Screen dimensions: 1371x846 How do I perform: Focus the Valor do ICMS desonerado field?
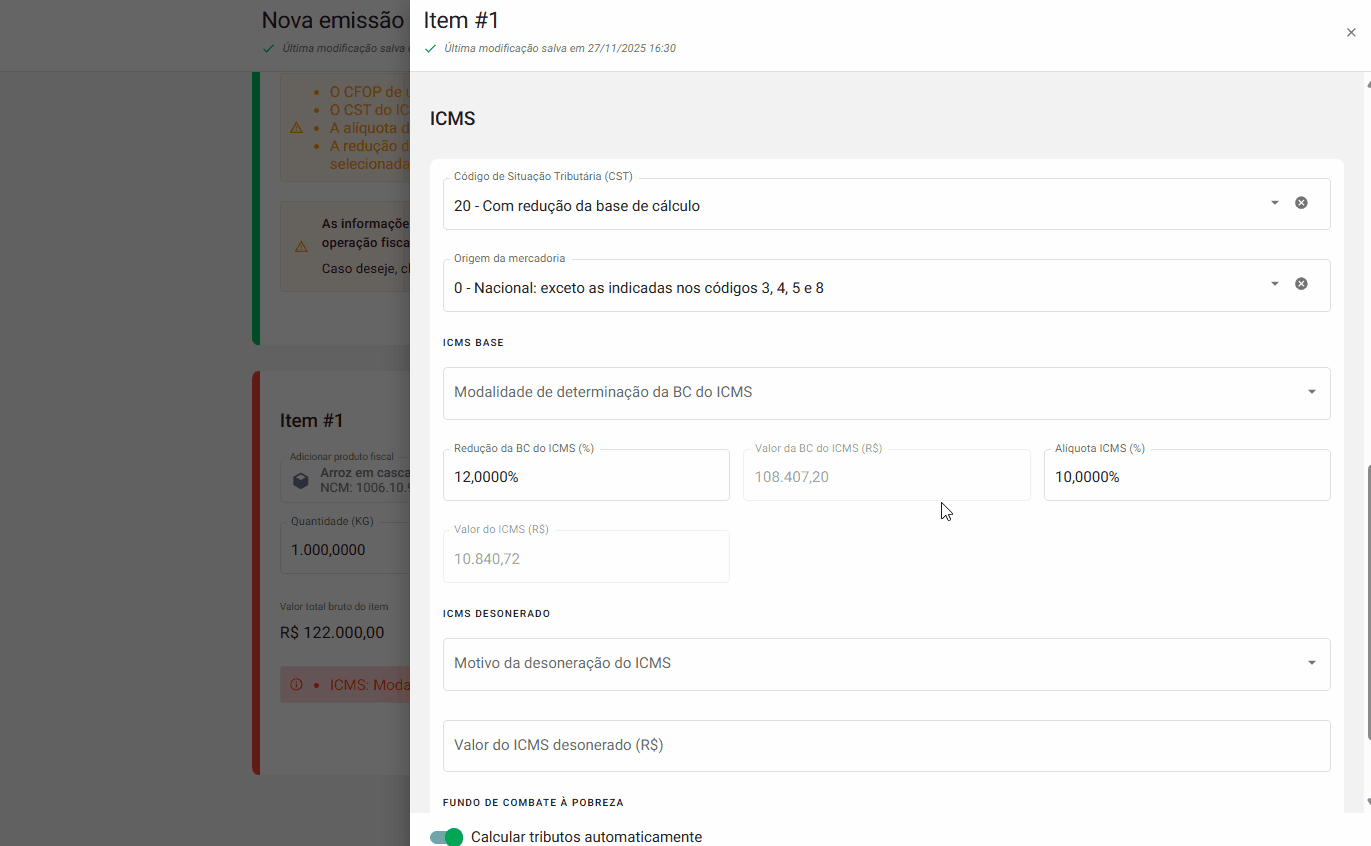(x=886, y=745)
